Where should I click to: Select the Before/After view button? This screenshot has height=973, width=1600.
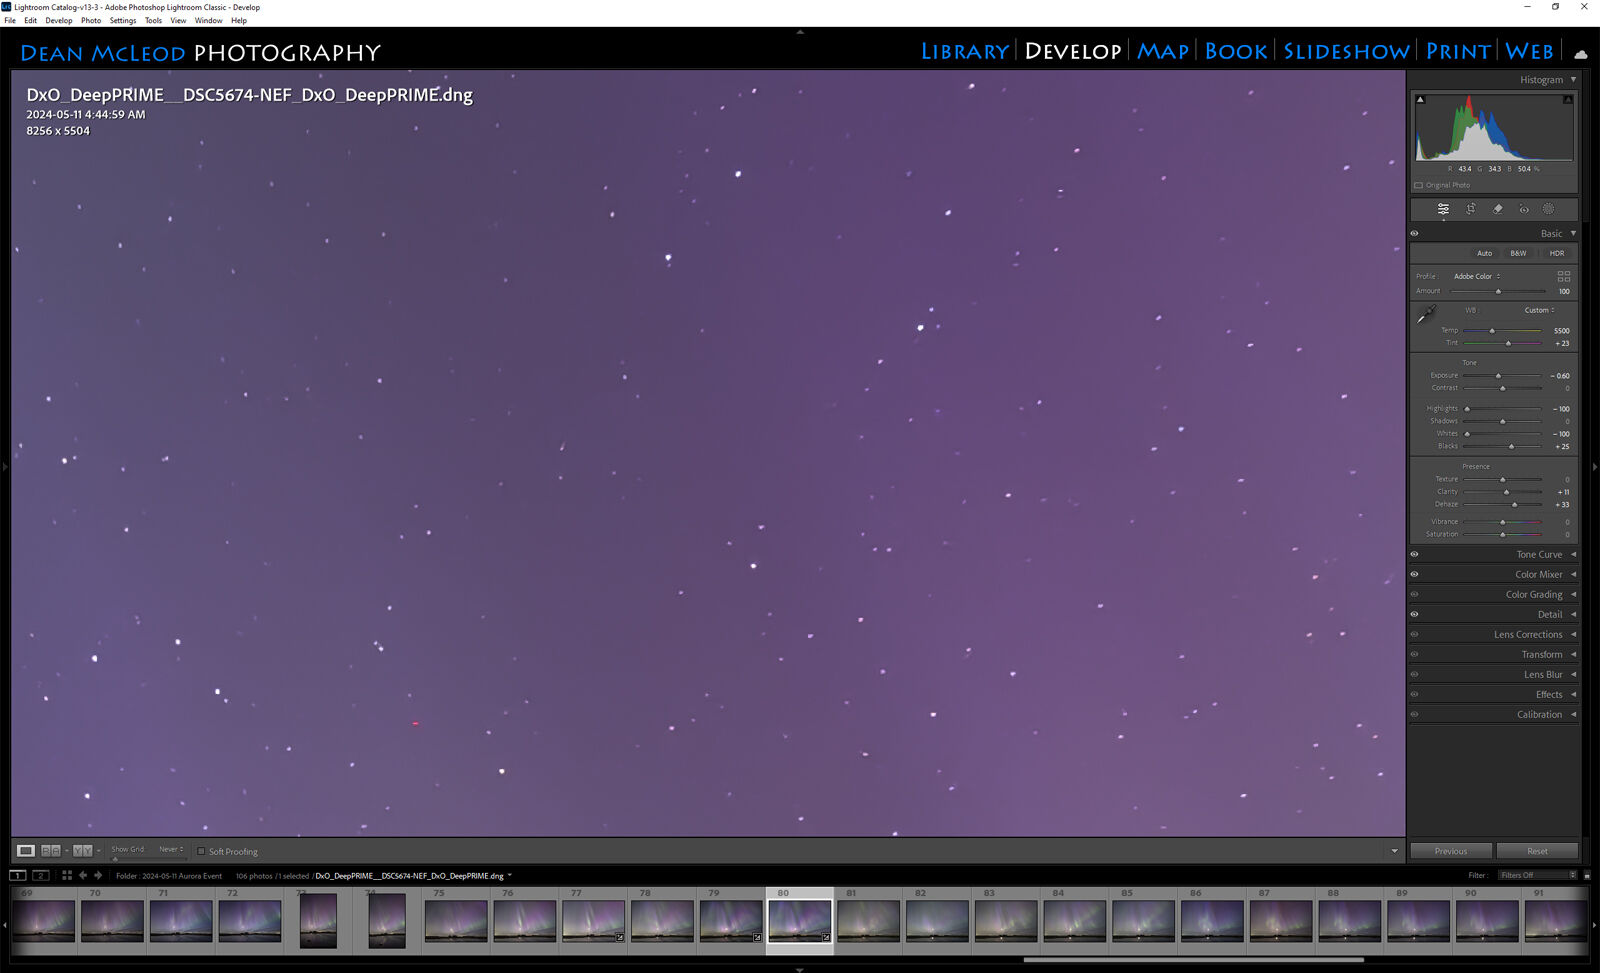click(x=83, y=851)
